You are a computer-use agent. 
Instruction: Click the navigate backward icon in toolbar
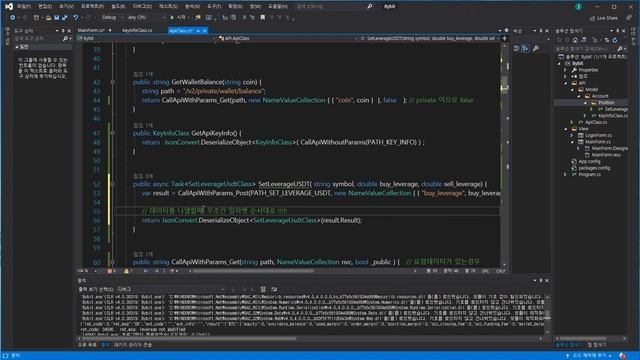pos(13,18)
